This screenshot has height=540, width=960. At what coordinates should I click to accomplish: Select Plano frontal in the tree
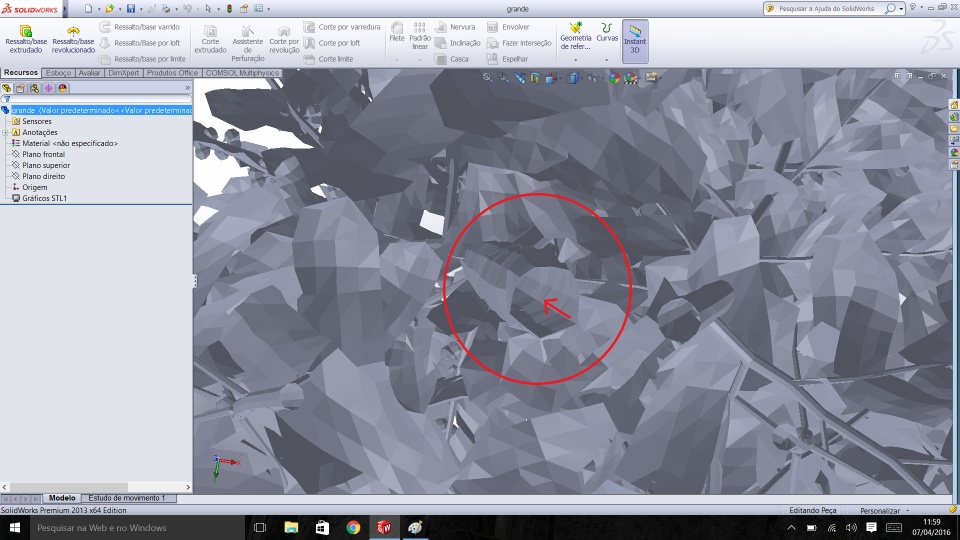[x=39, y=154]
